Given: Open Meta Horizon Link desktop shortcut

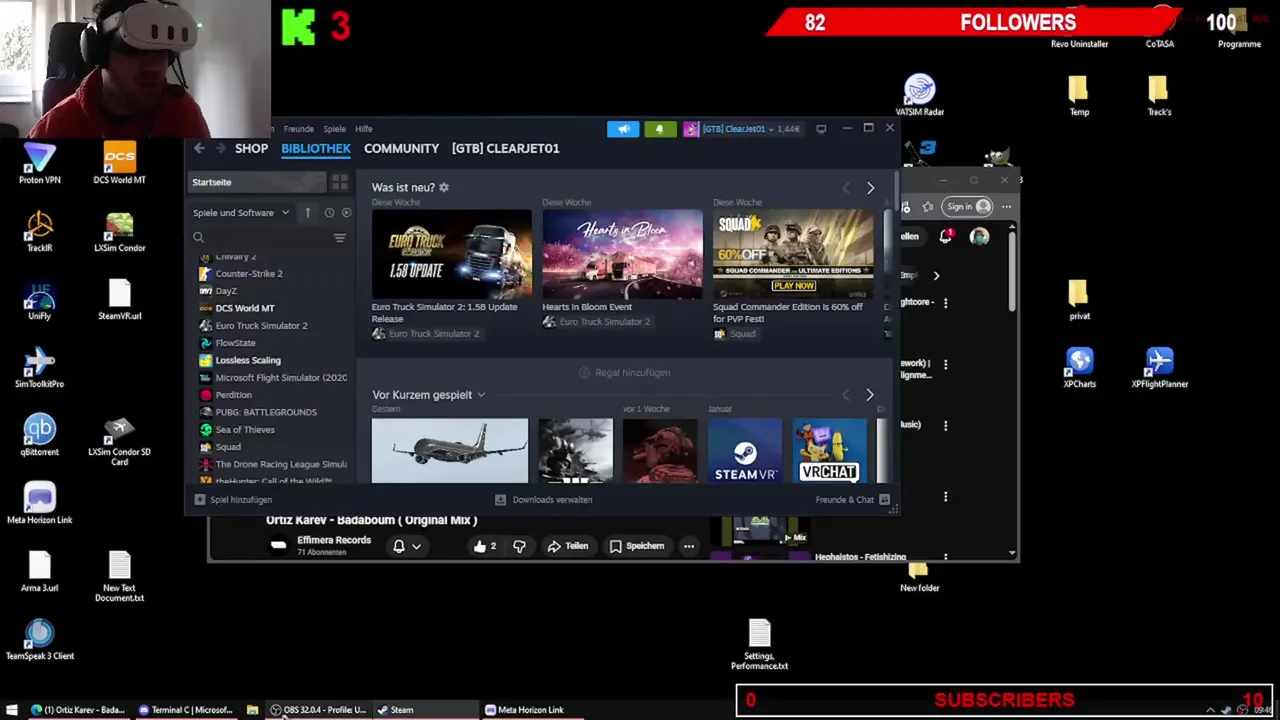Looking at the screenshot, I should click(x=40, y=503).
